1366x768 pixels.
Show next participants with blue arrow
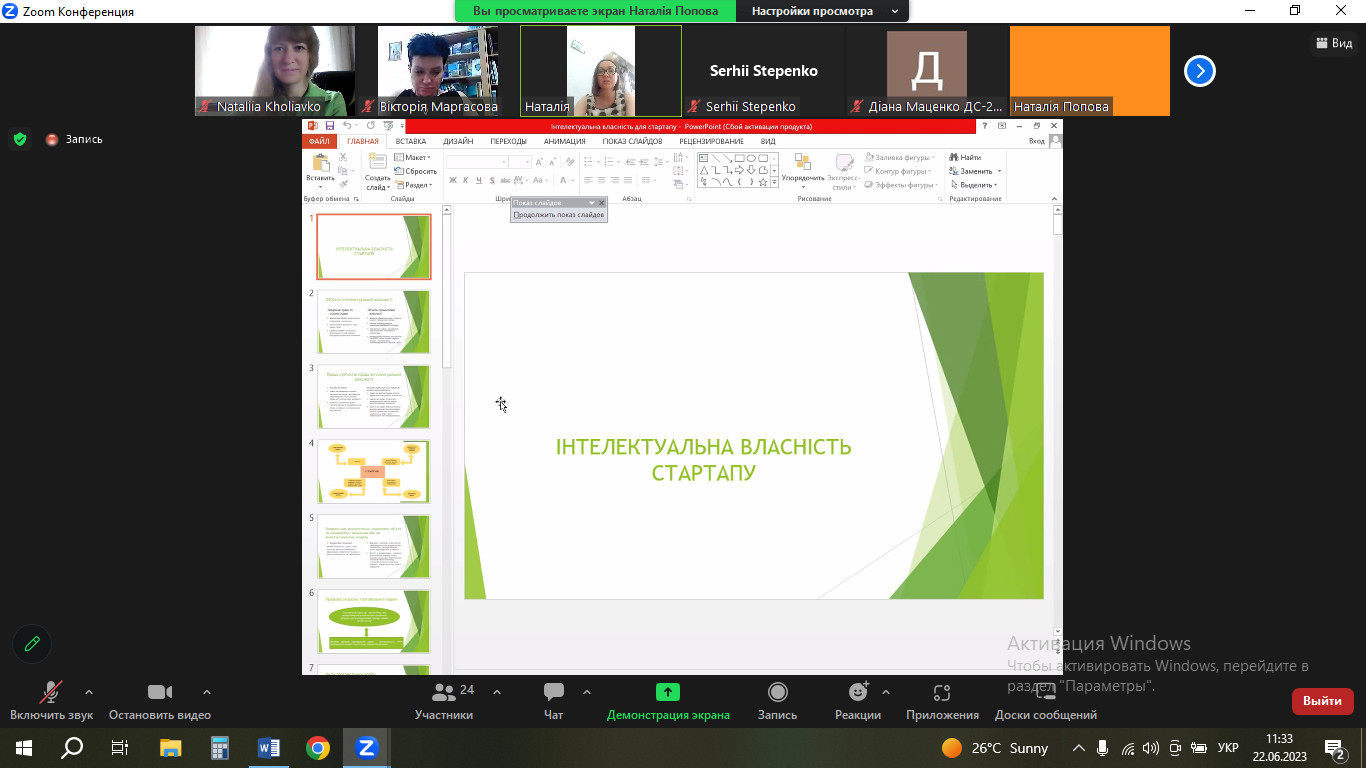[1200, 71]
